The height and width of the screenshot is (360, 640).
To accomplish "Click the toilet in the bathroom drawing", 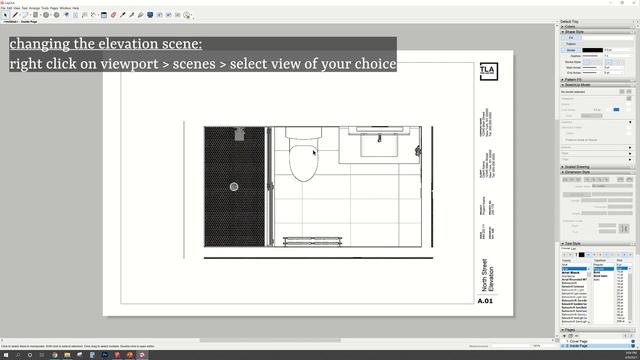I will point(303,154).
